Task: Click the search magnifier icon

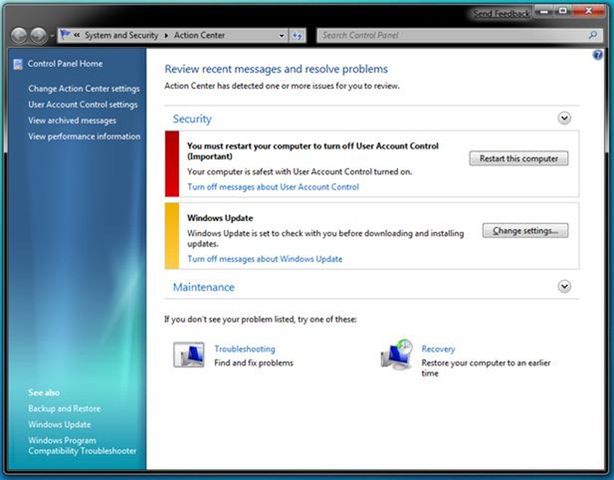Action: coord(593,35)
